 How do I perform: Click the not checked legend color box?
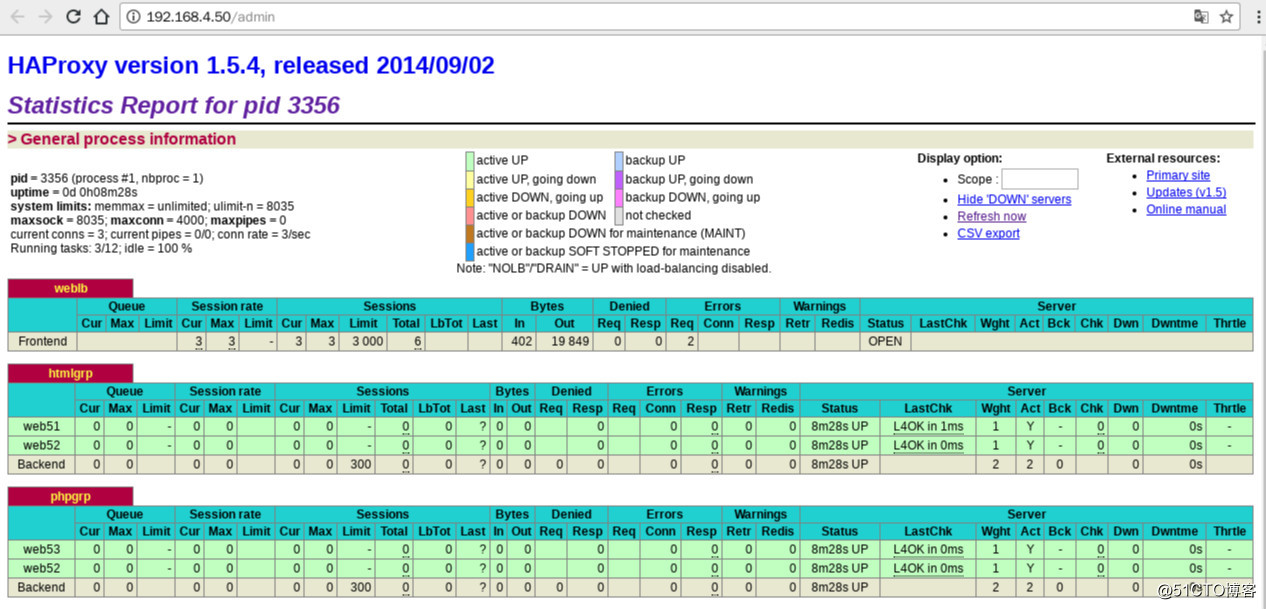[x=619, y=215]
